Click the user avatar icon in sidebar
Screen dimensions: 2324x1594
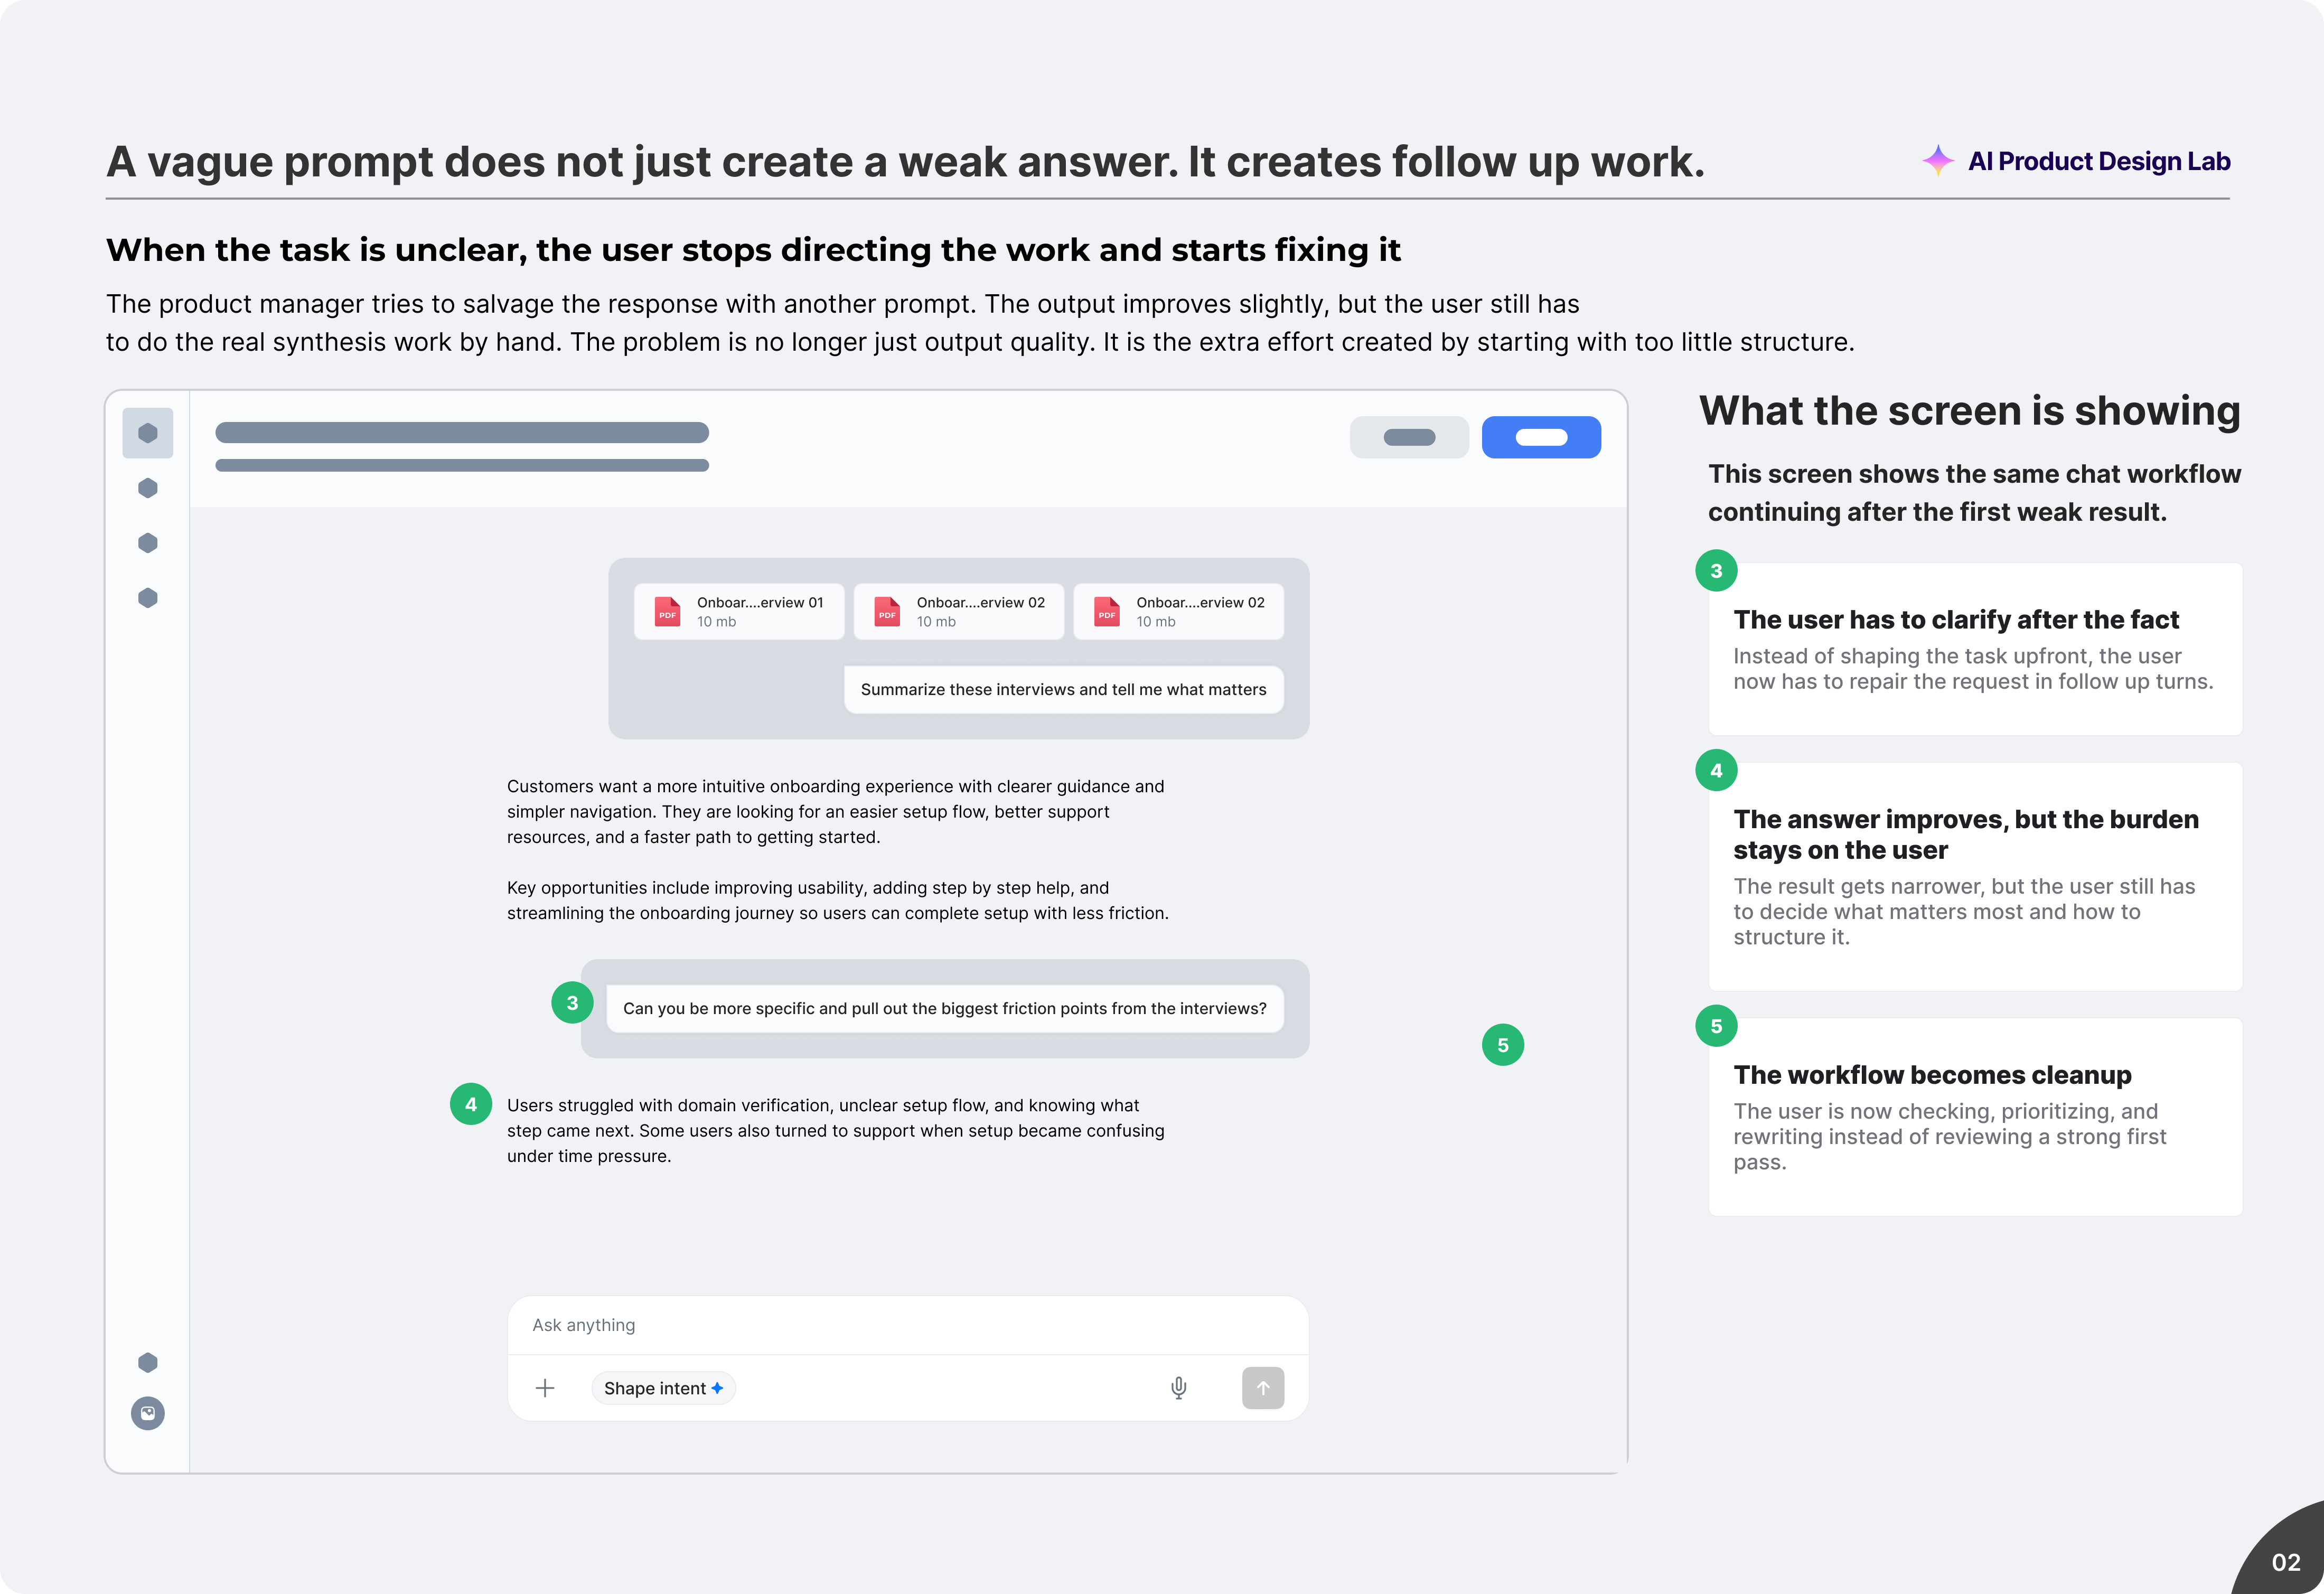click(x=148, y=1413)
